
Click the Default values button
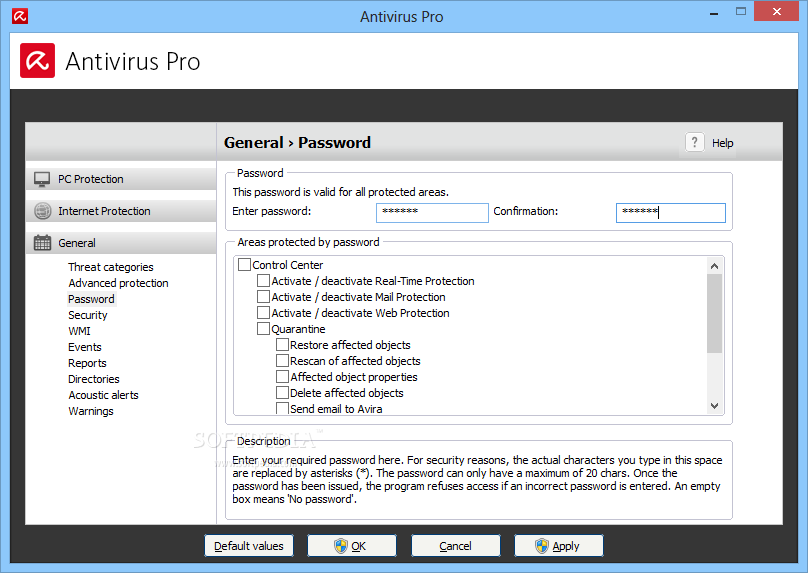tap(249, 546)
